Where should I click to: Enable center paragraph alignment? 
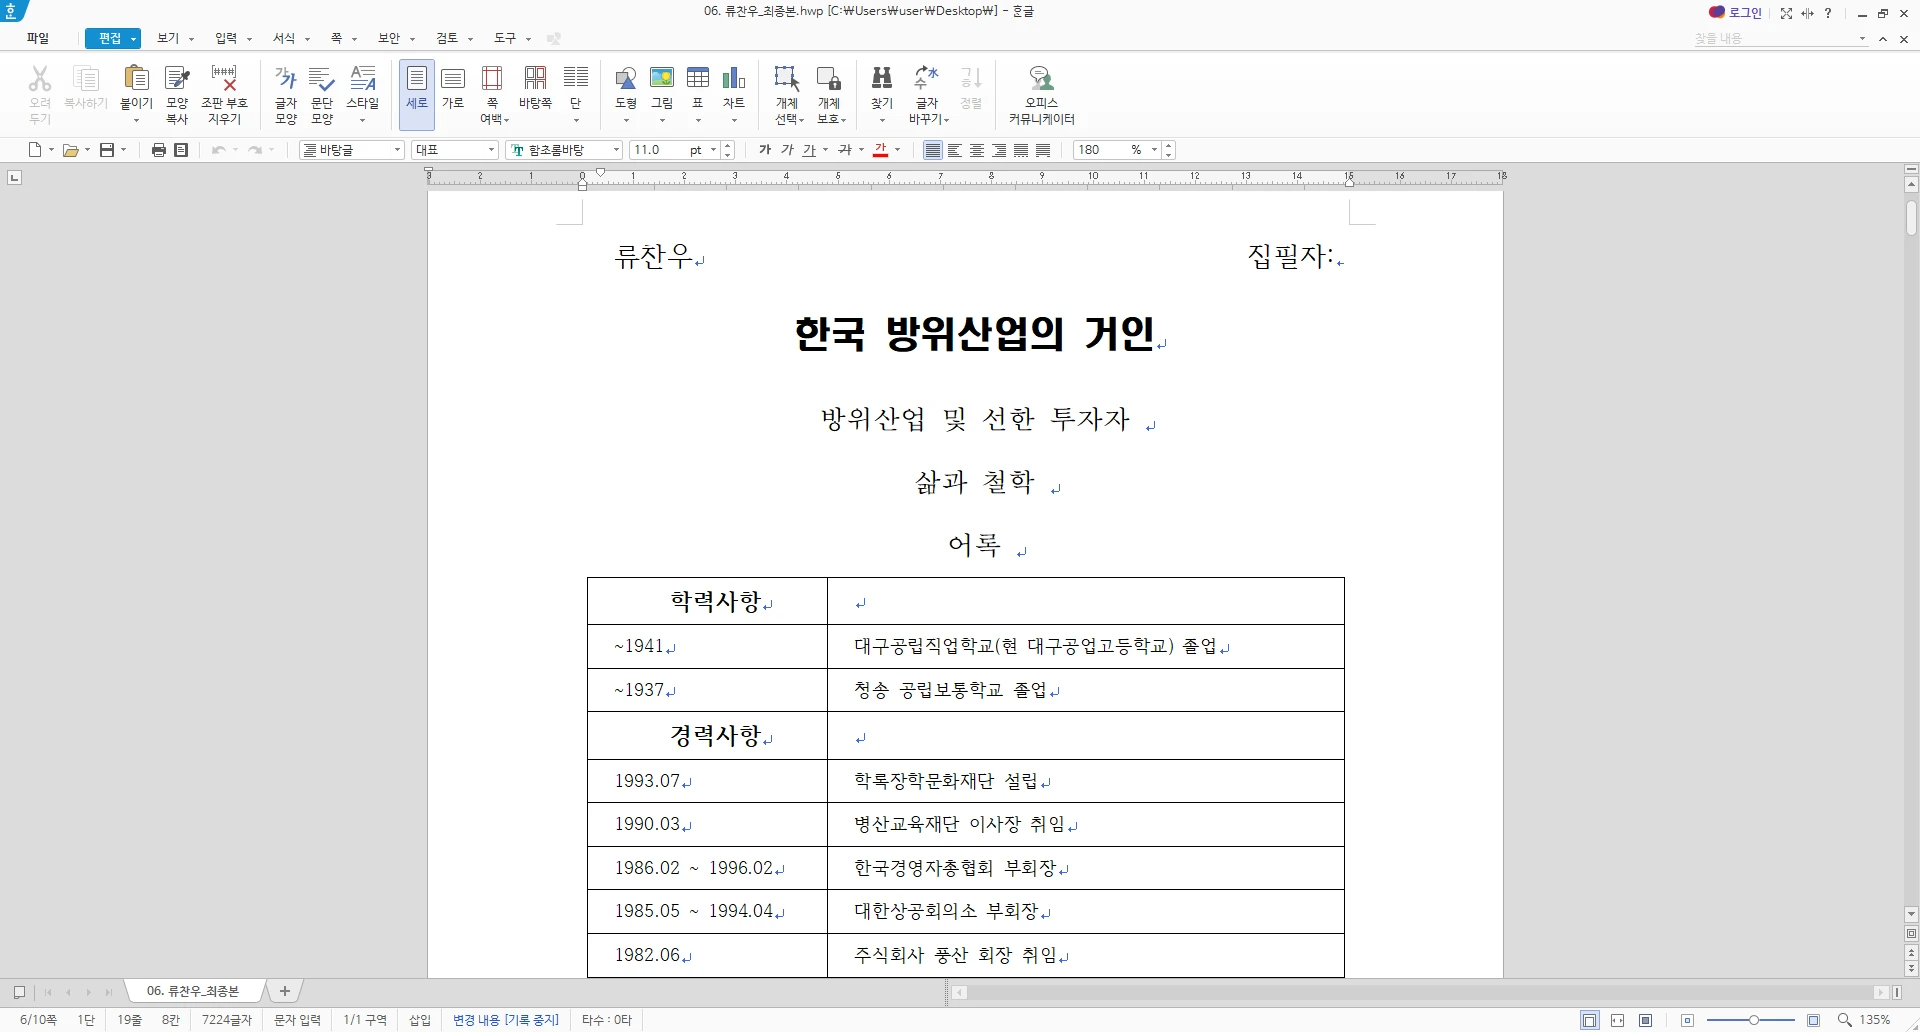[x=977, y=150]
